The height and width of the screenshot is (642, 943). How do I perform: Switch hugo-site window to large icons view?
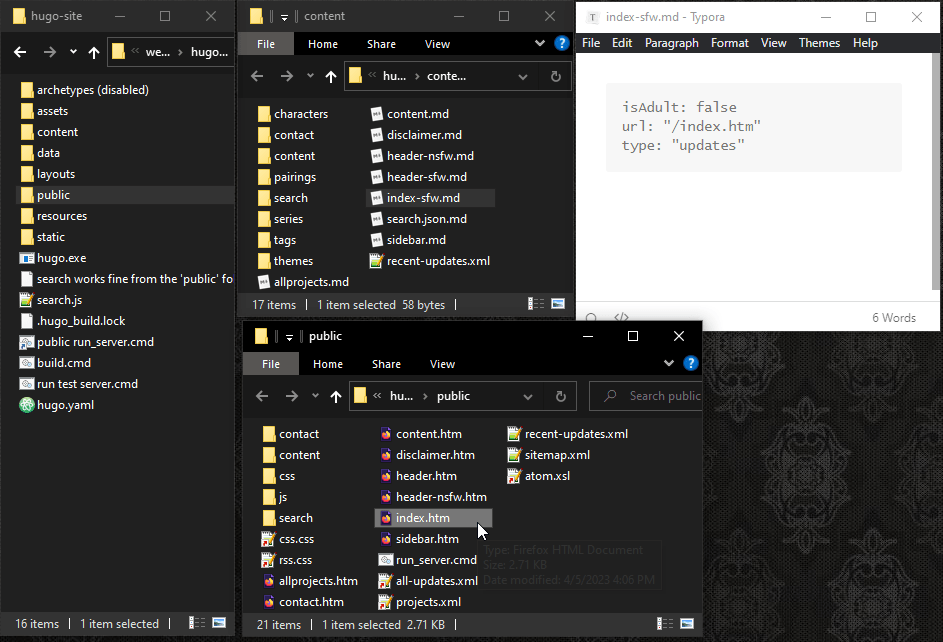tap(219, 624)
